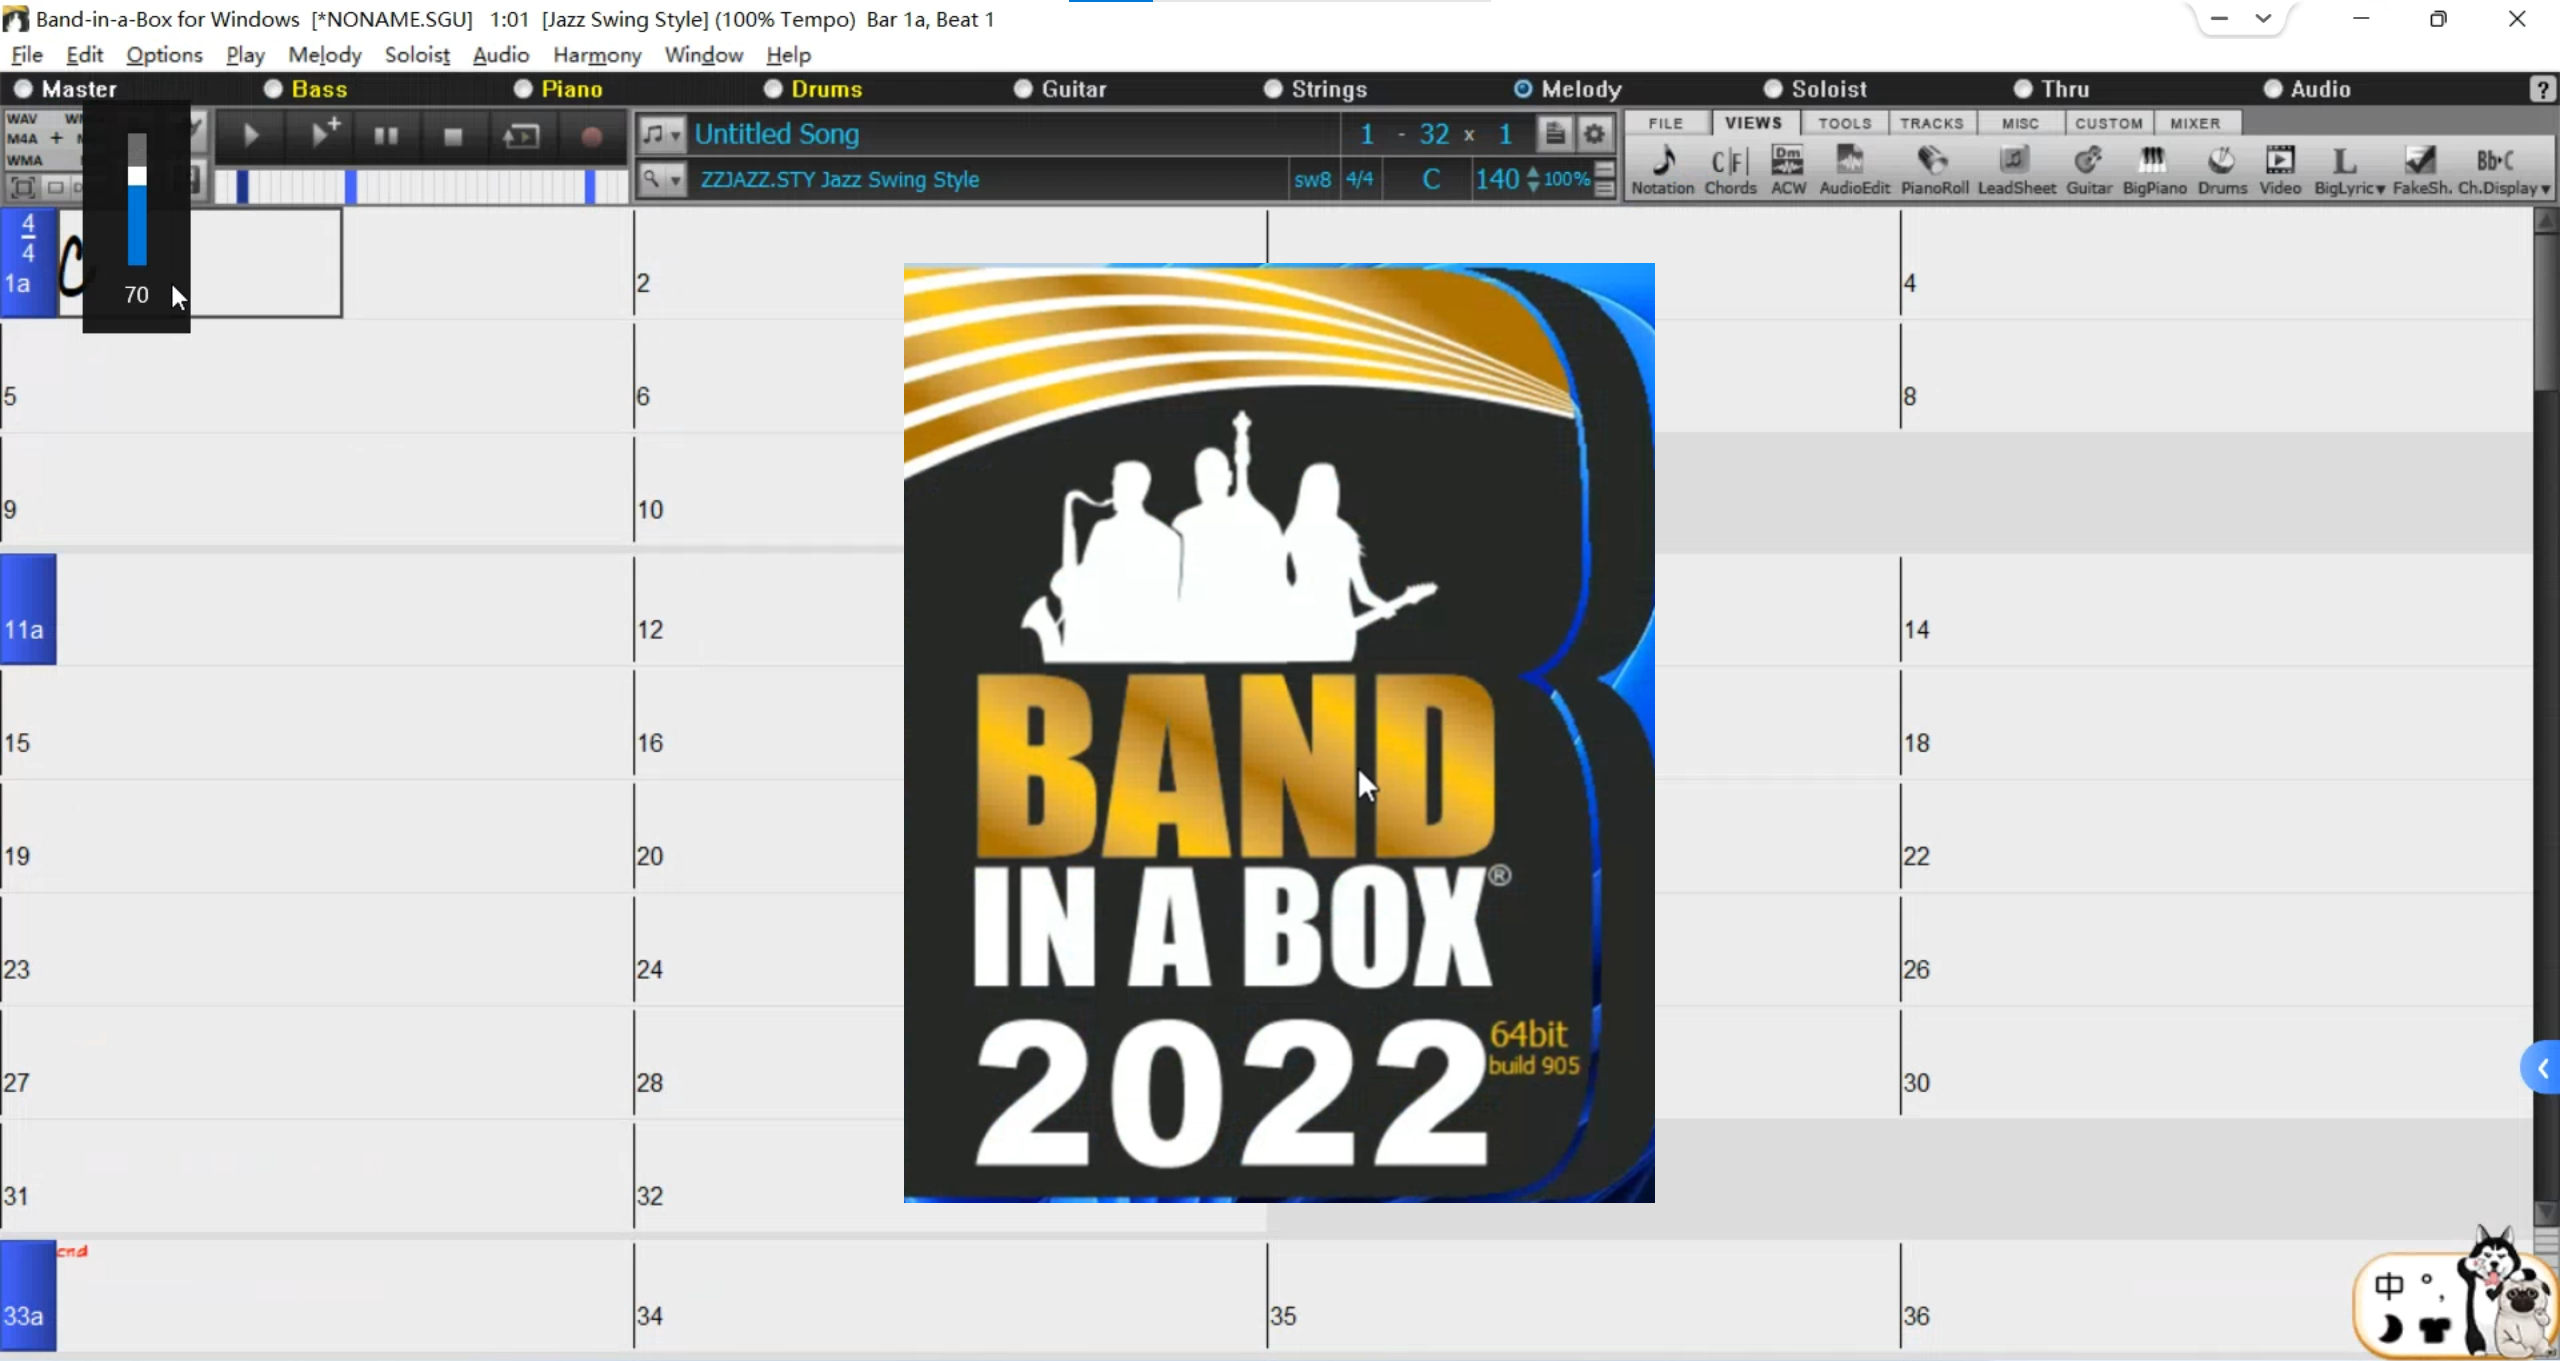
Task: Switch to the FILE toolbar tab
Action: tap(1666, 123)
